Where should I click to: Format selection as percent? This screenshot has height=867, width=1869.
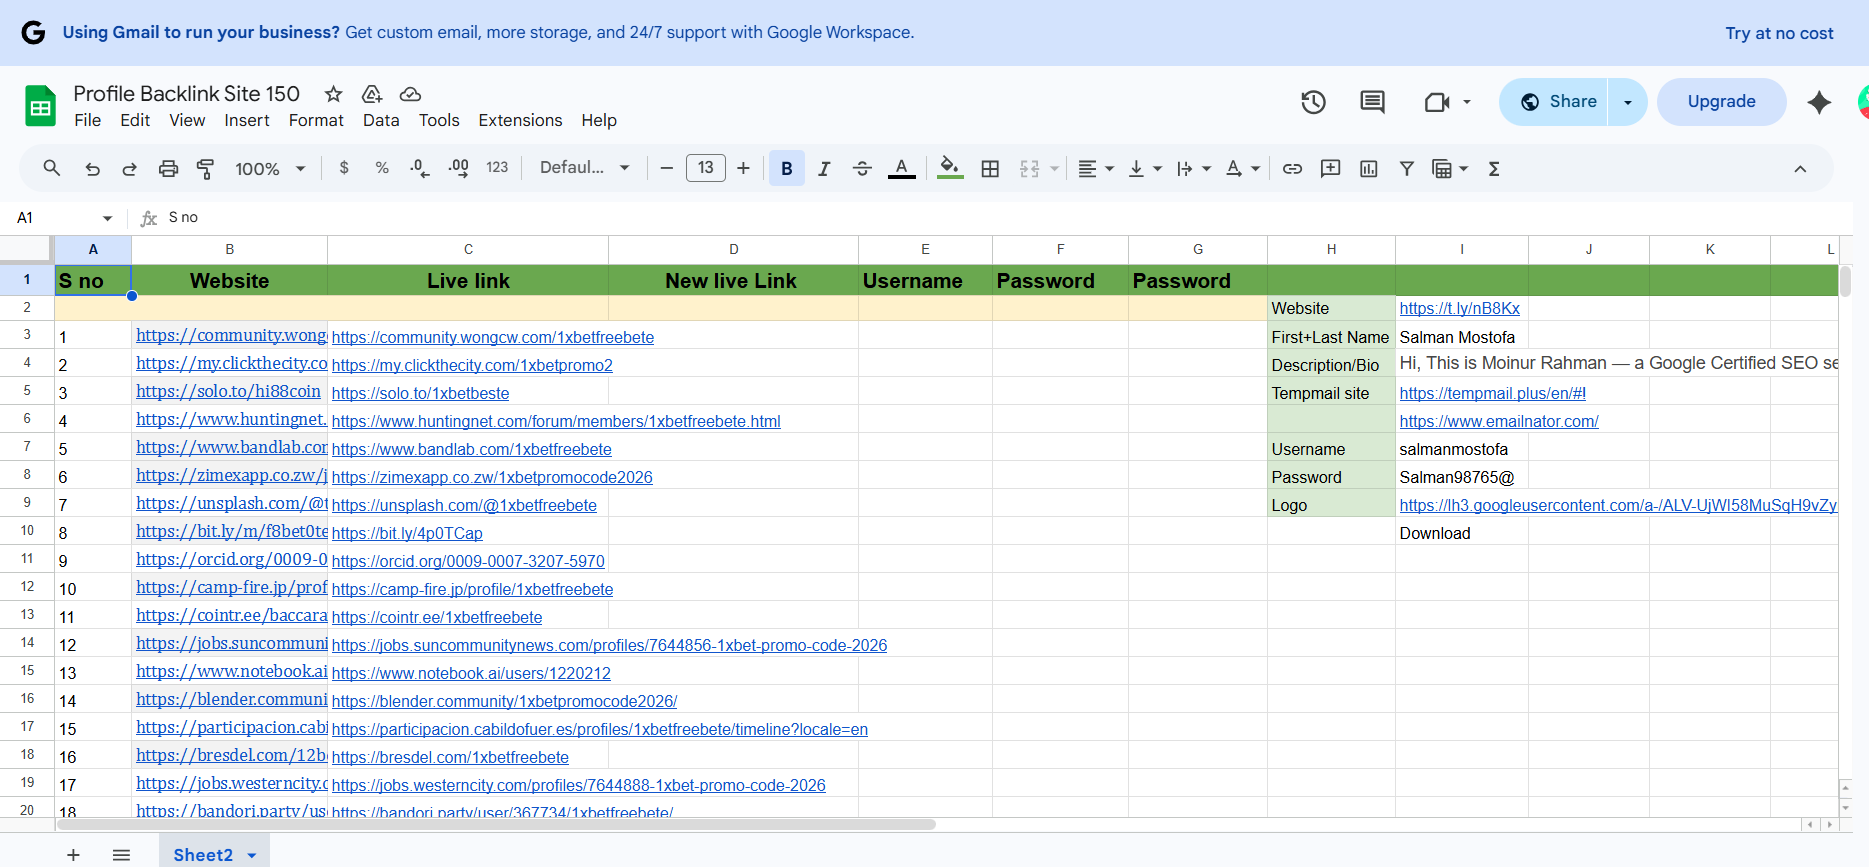pyautogui.click(x=382, y=168)
